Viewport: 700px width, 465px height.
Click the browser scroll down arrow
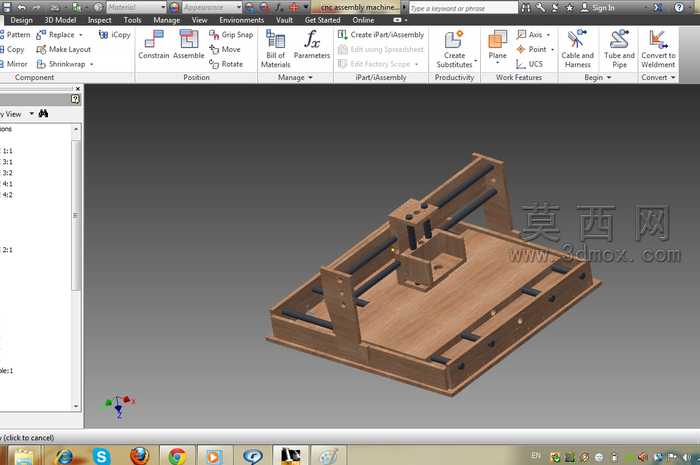[76, 406]
